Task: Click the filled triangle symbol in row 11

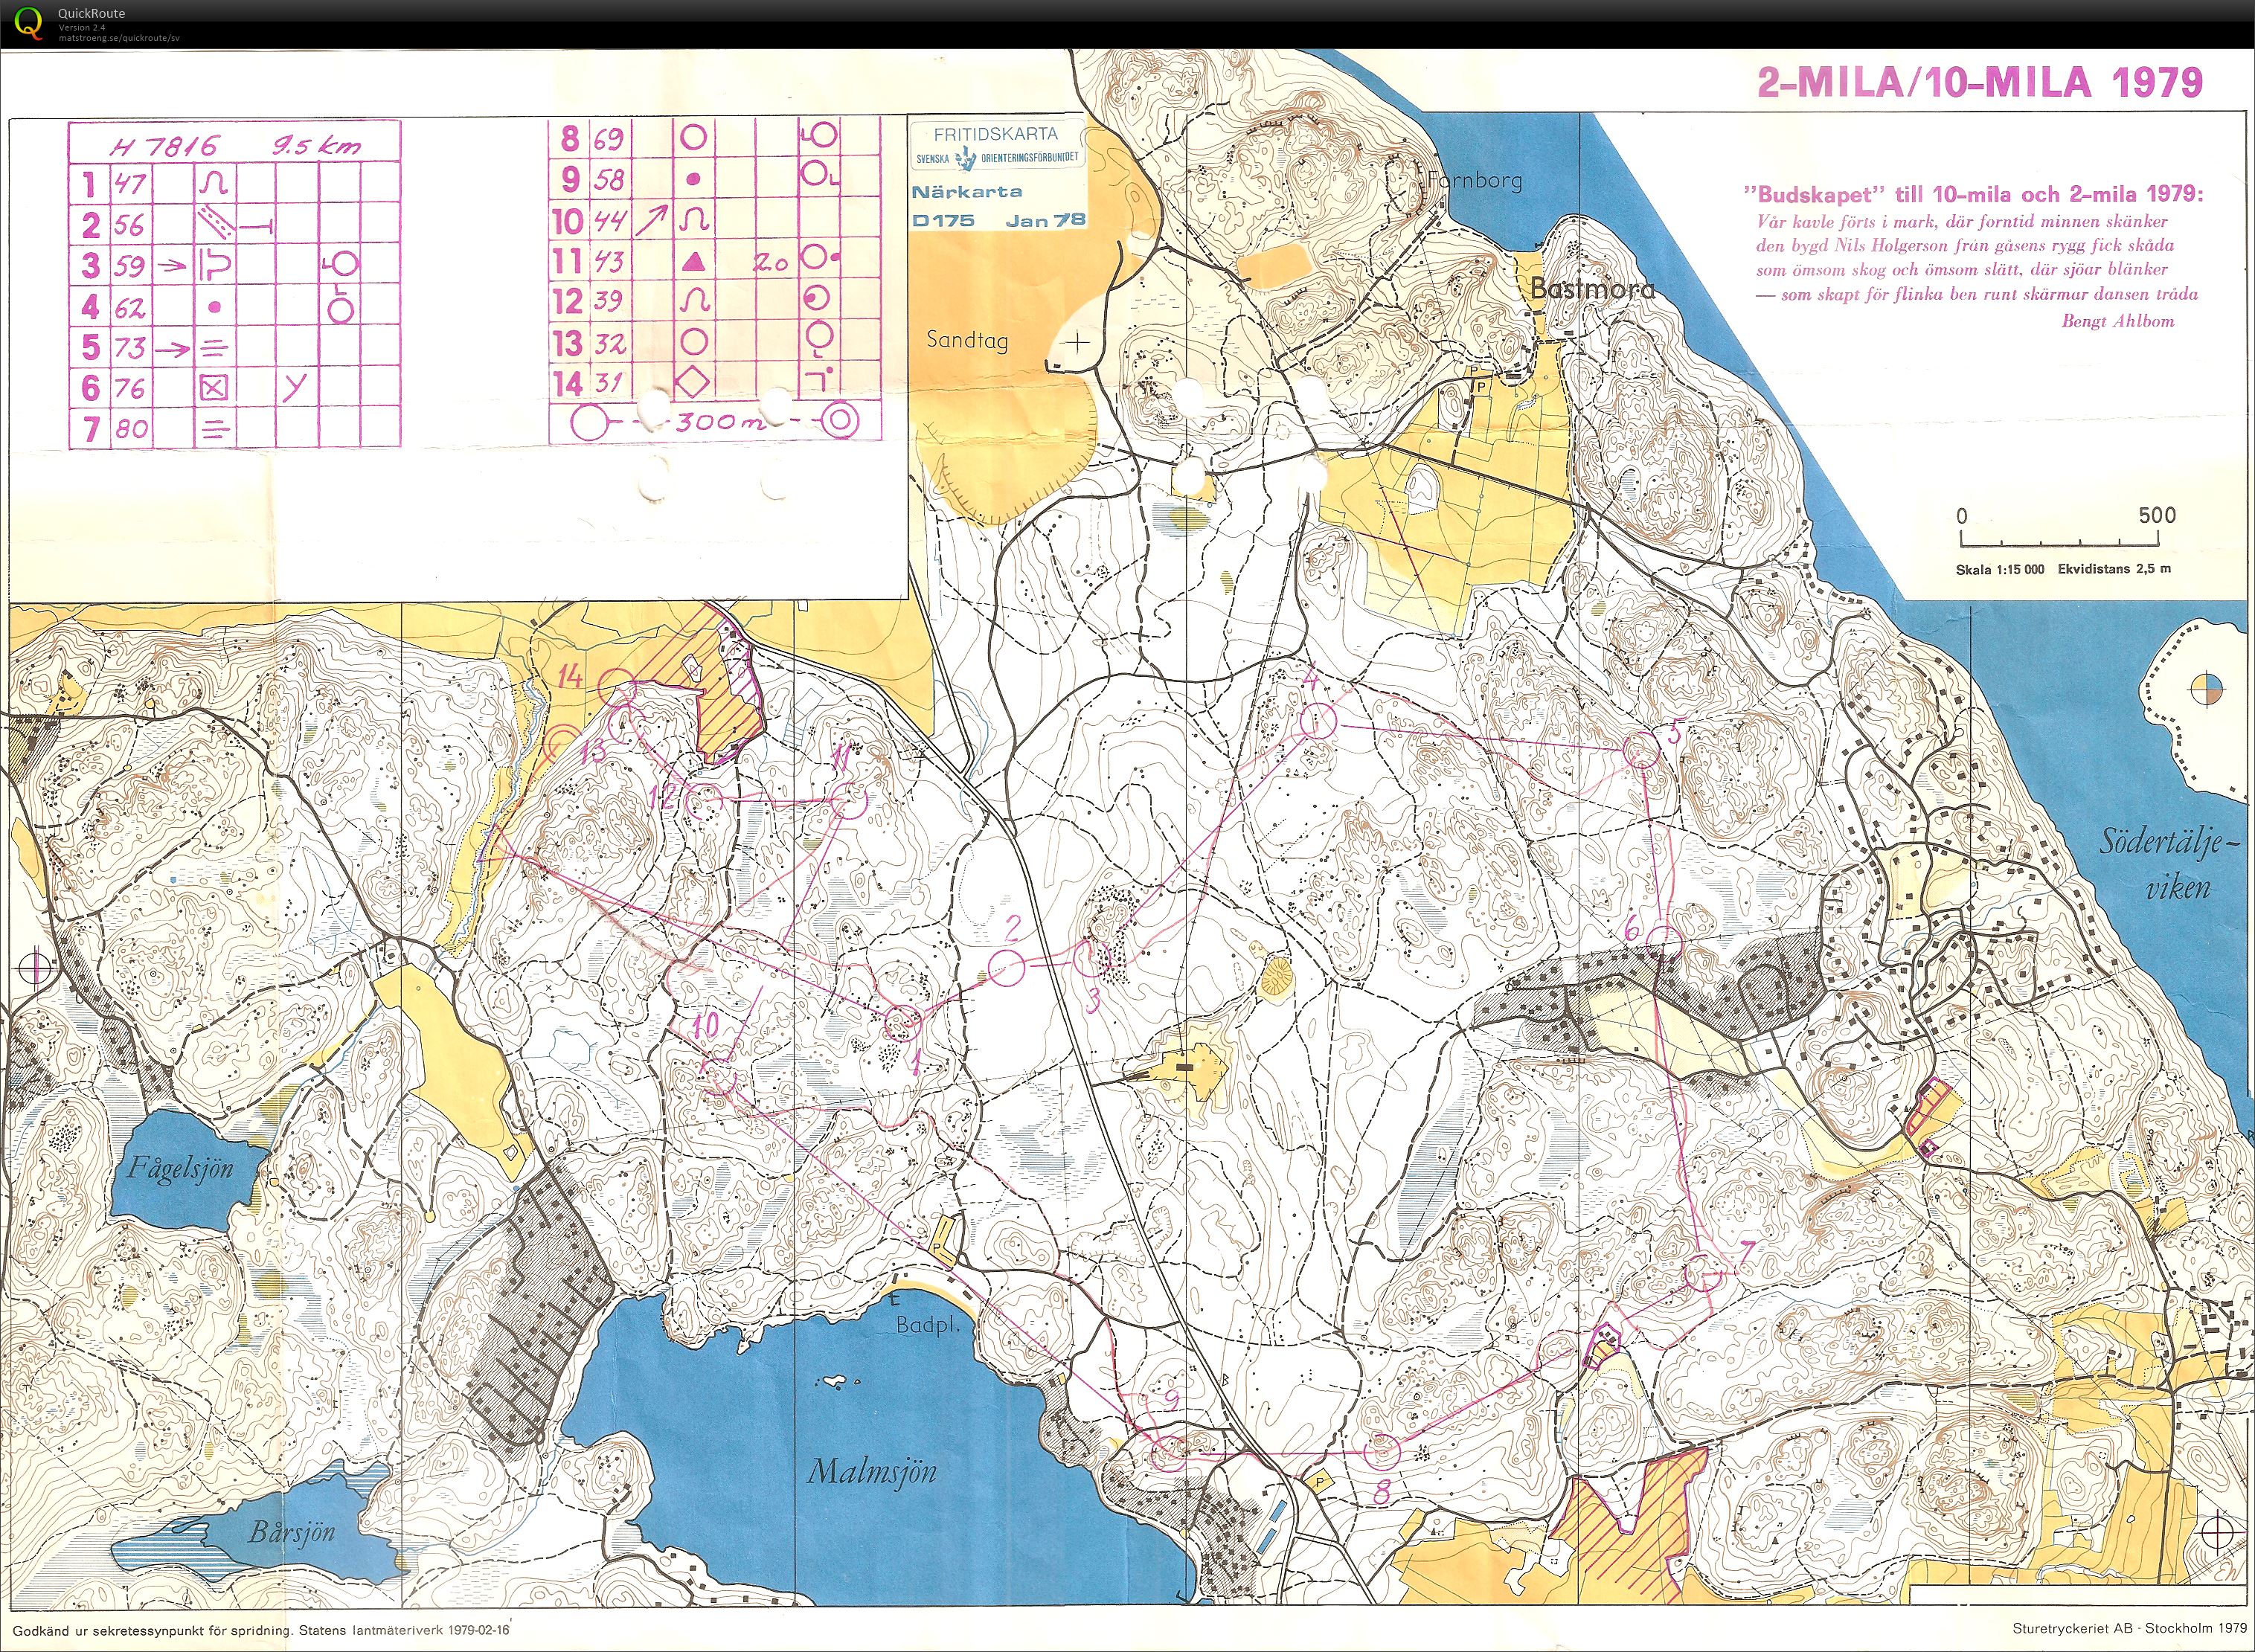Action: pos(694,262)
